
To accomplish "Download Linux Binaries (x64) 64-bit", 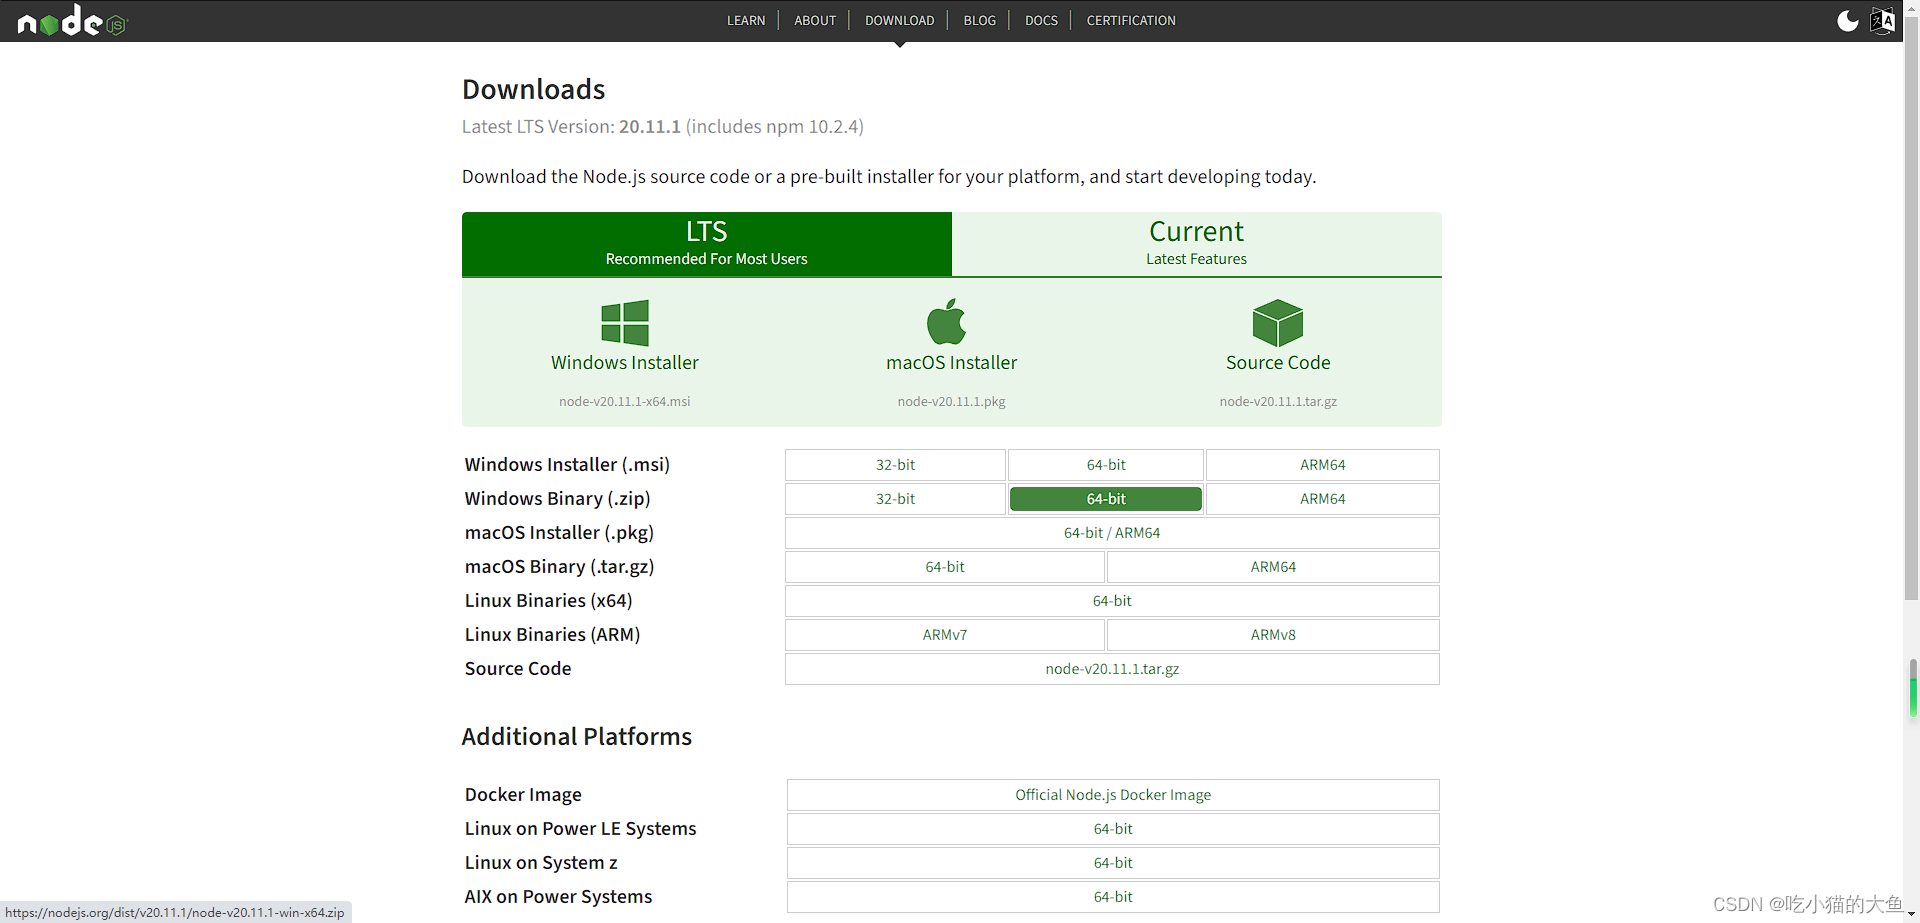I will 1112,601.
